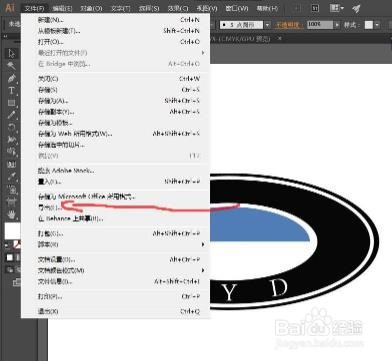This screenshot has width=392, height=361.
Task: Open the arrange documents layout icon
Action: (x=337, y=8)
